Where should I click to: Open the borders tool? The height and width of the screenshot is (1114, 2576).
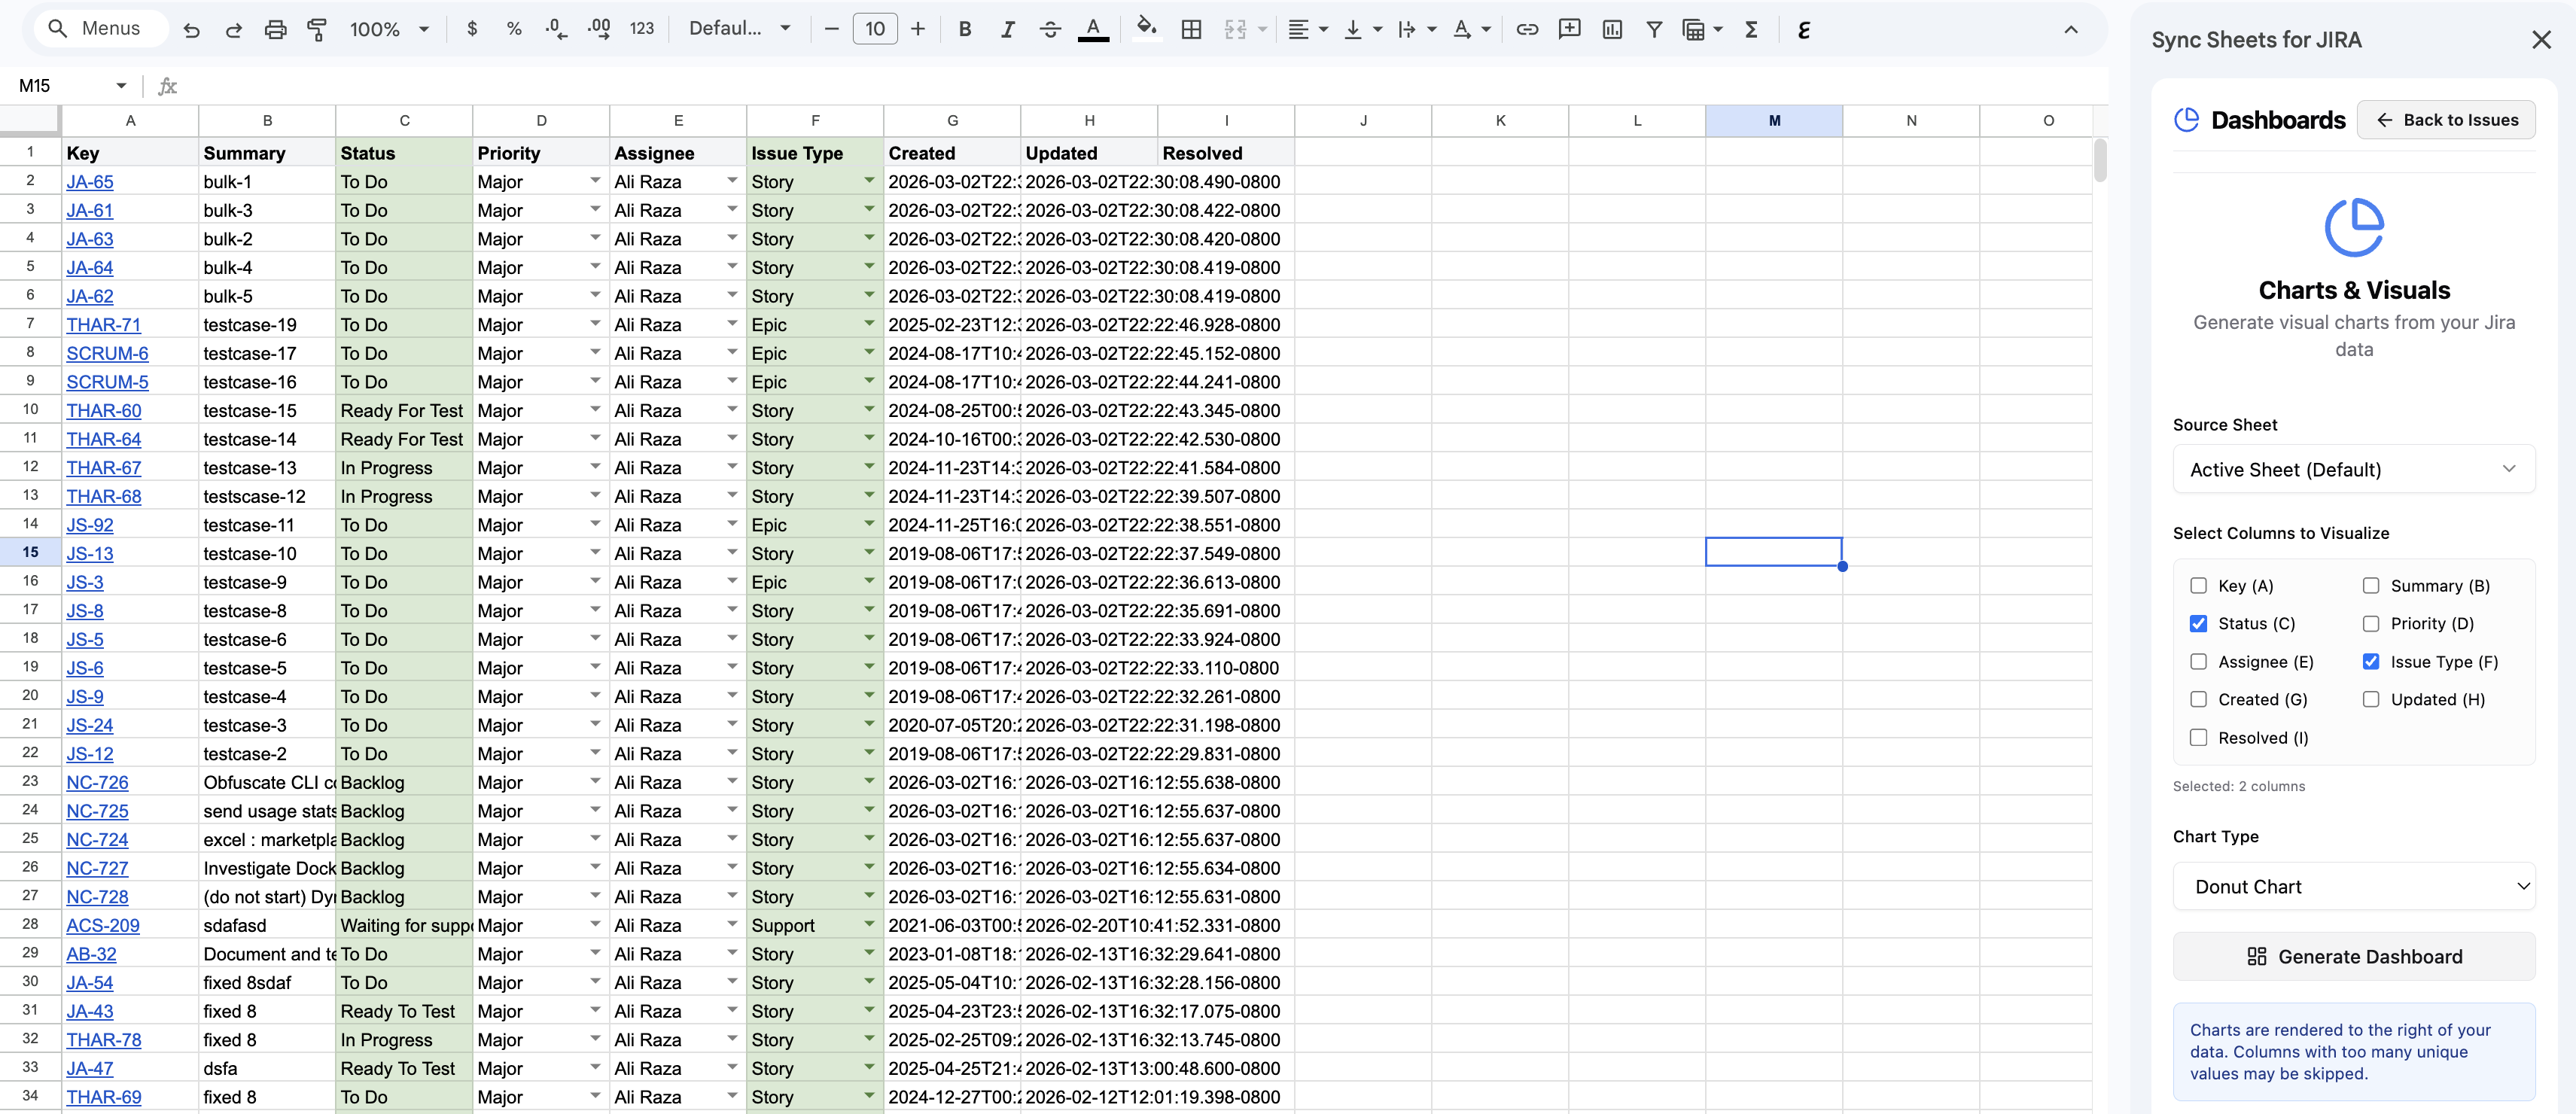pyautogui.click(x=1190, y=29)
